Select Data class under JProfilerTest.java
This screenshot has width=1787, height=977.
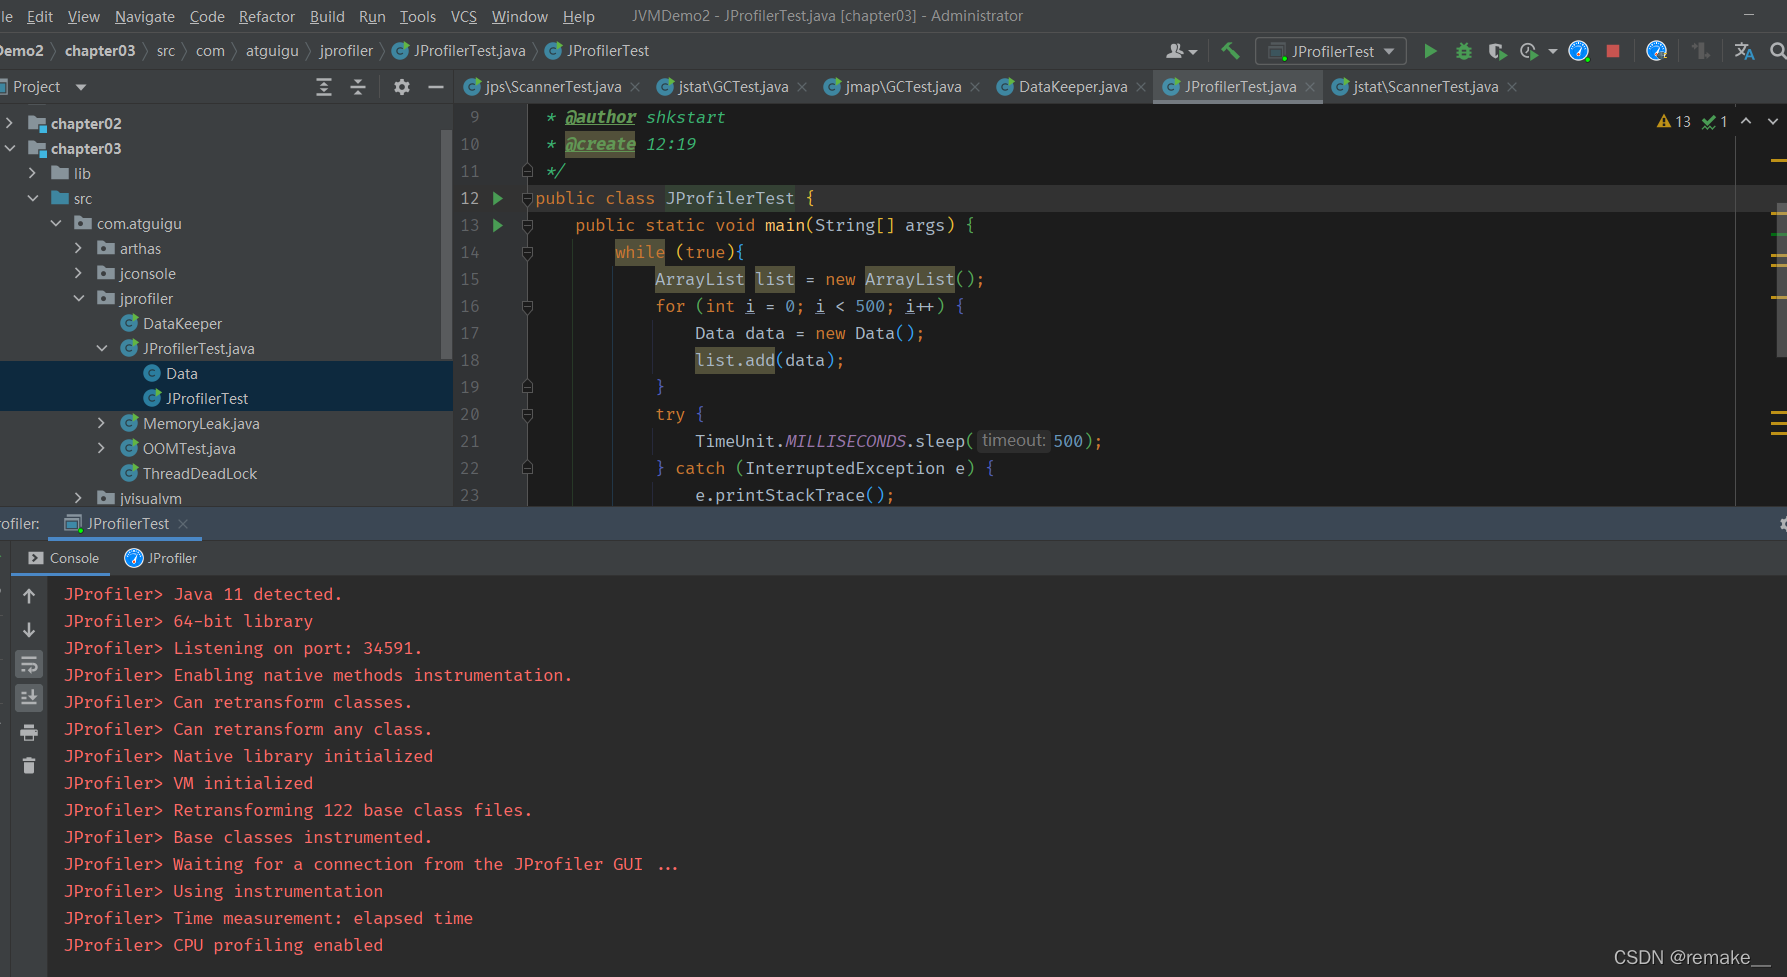pyautogui.click(x=181, y=373)
